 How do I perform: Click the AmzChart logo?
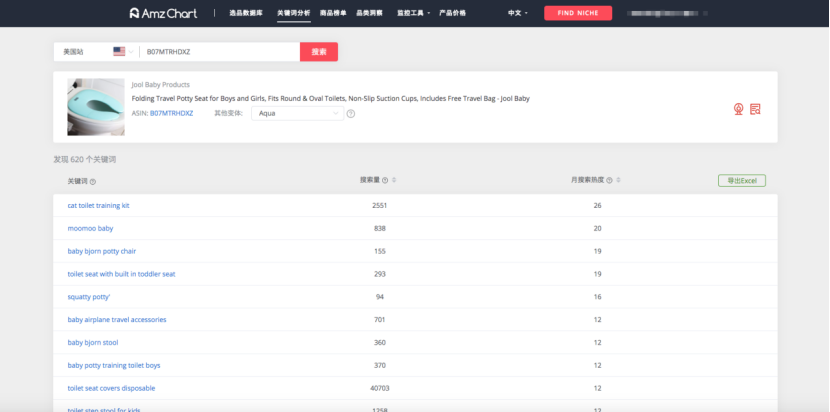pyautogui.click(x=163, y=13)
